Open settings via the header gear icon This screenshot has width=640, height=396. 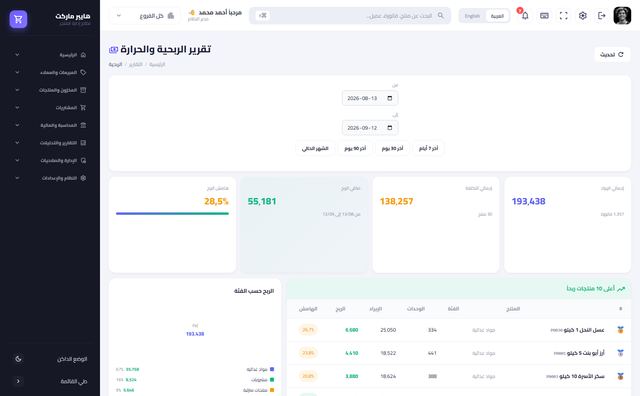(582, 16)
